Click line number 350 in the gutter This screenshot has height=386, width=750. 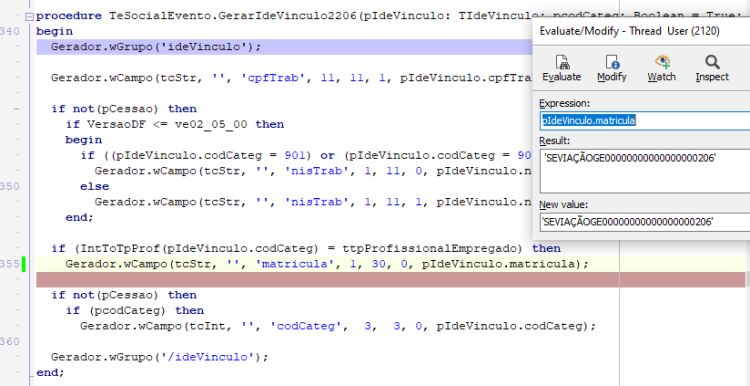10,186
